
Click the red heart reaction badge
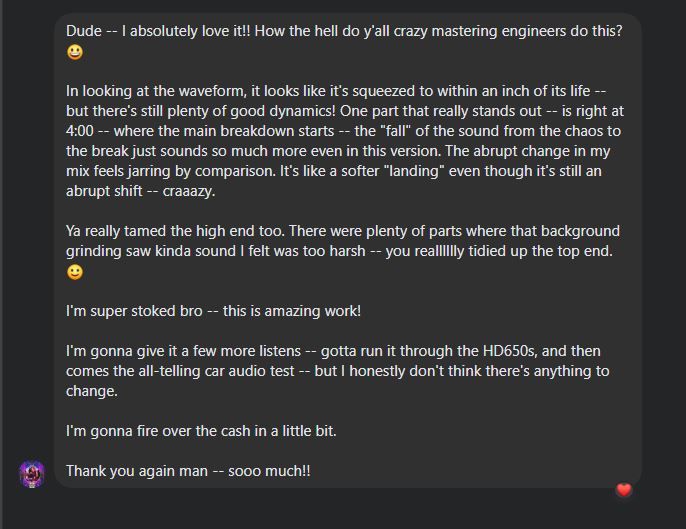click(624, 490)
